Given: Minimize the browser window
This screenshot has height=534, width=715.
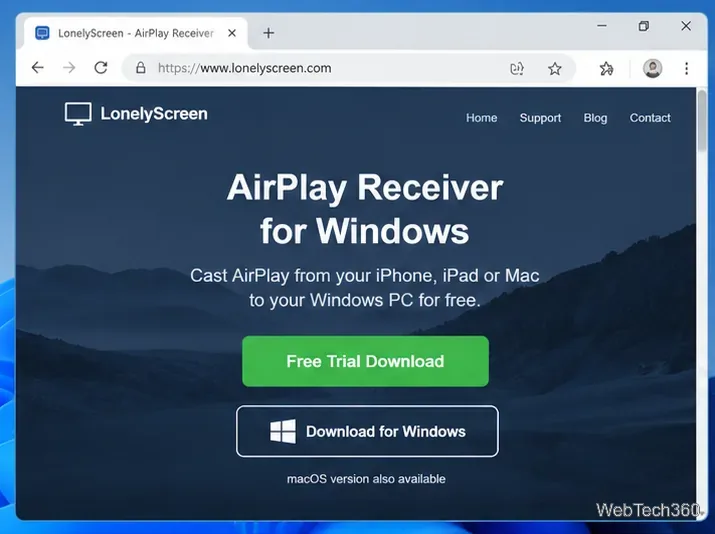Looking at the screenshot, I should tap(602, 26).
